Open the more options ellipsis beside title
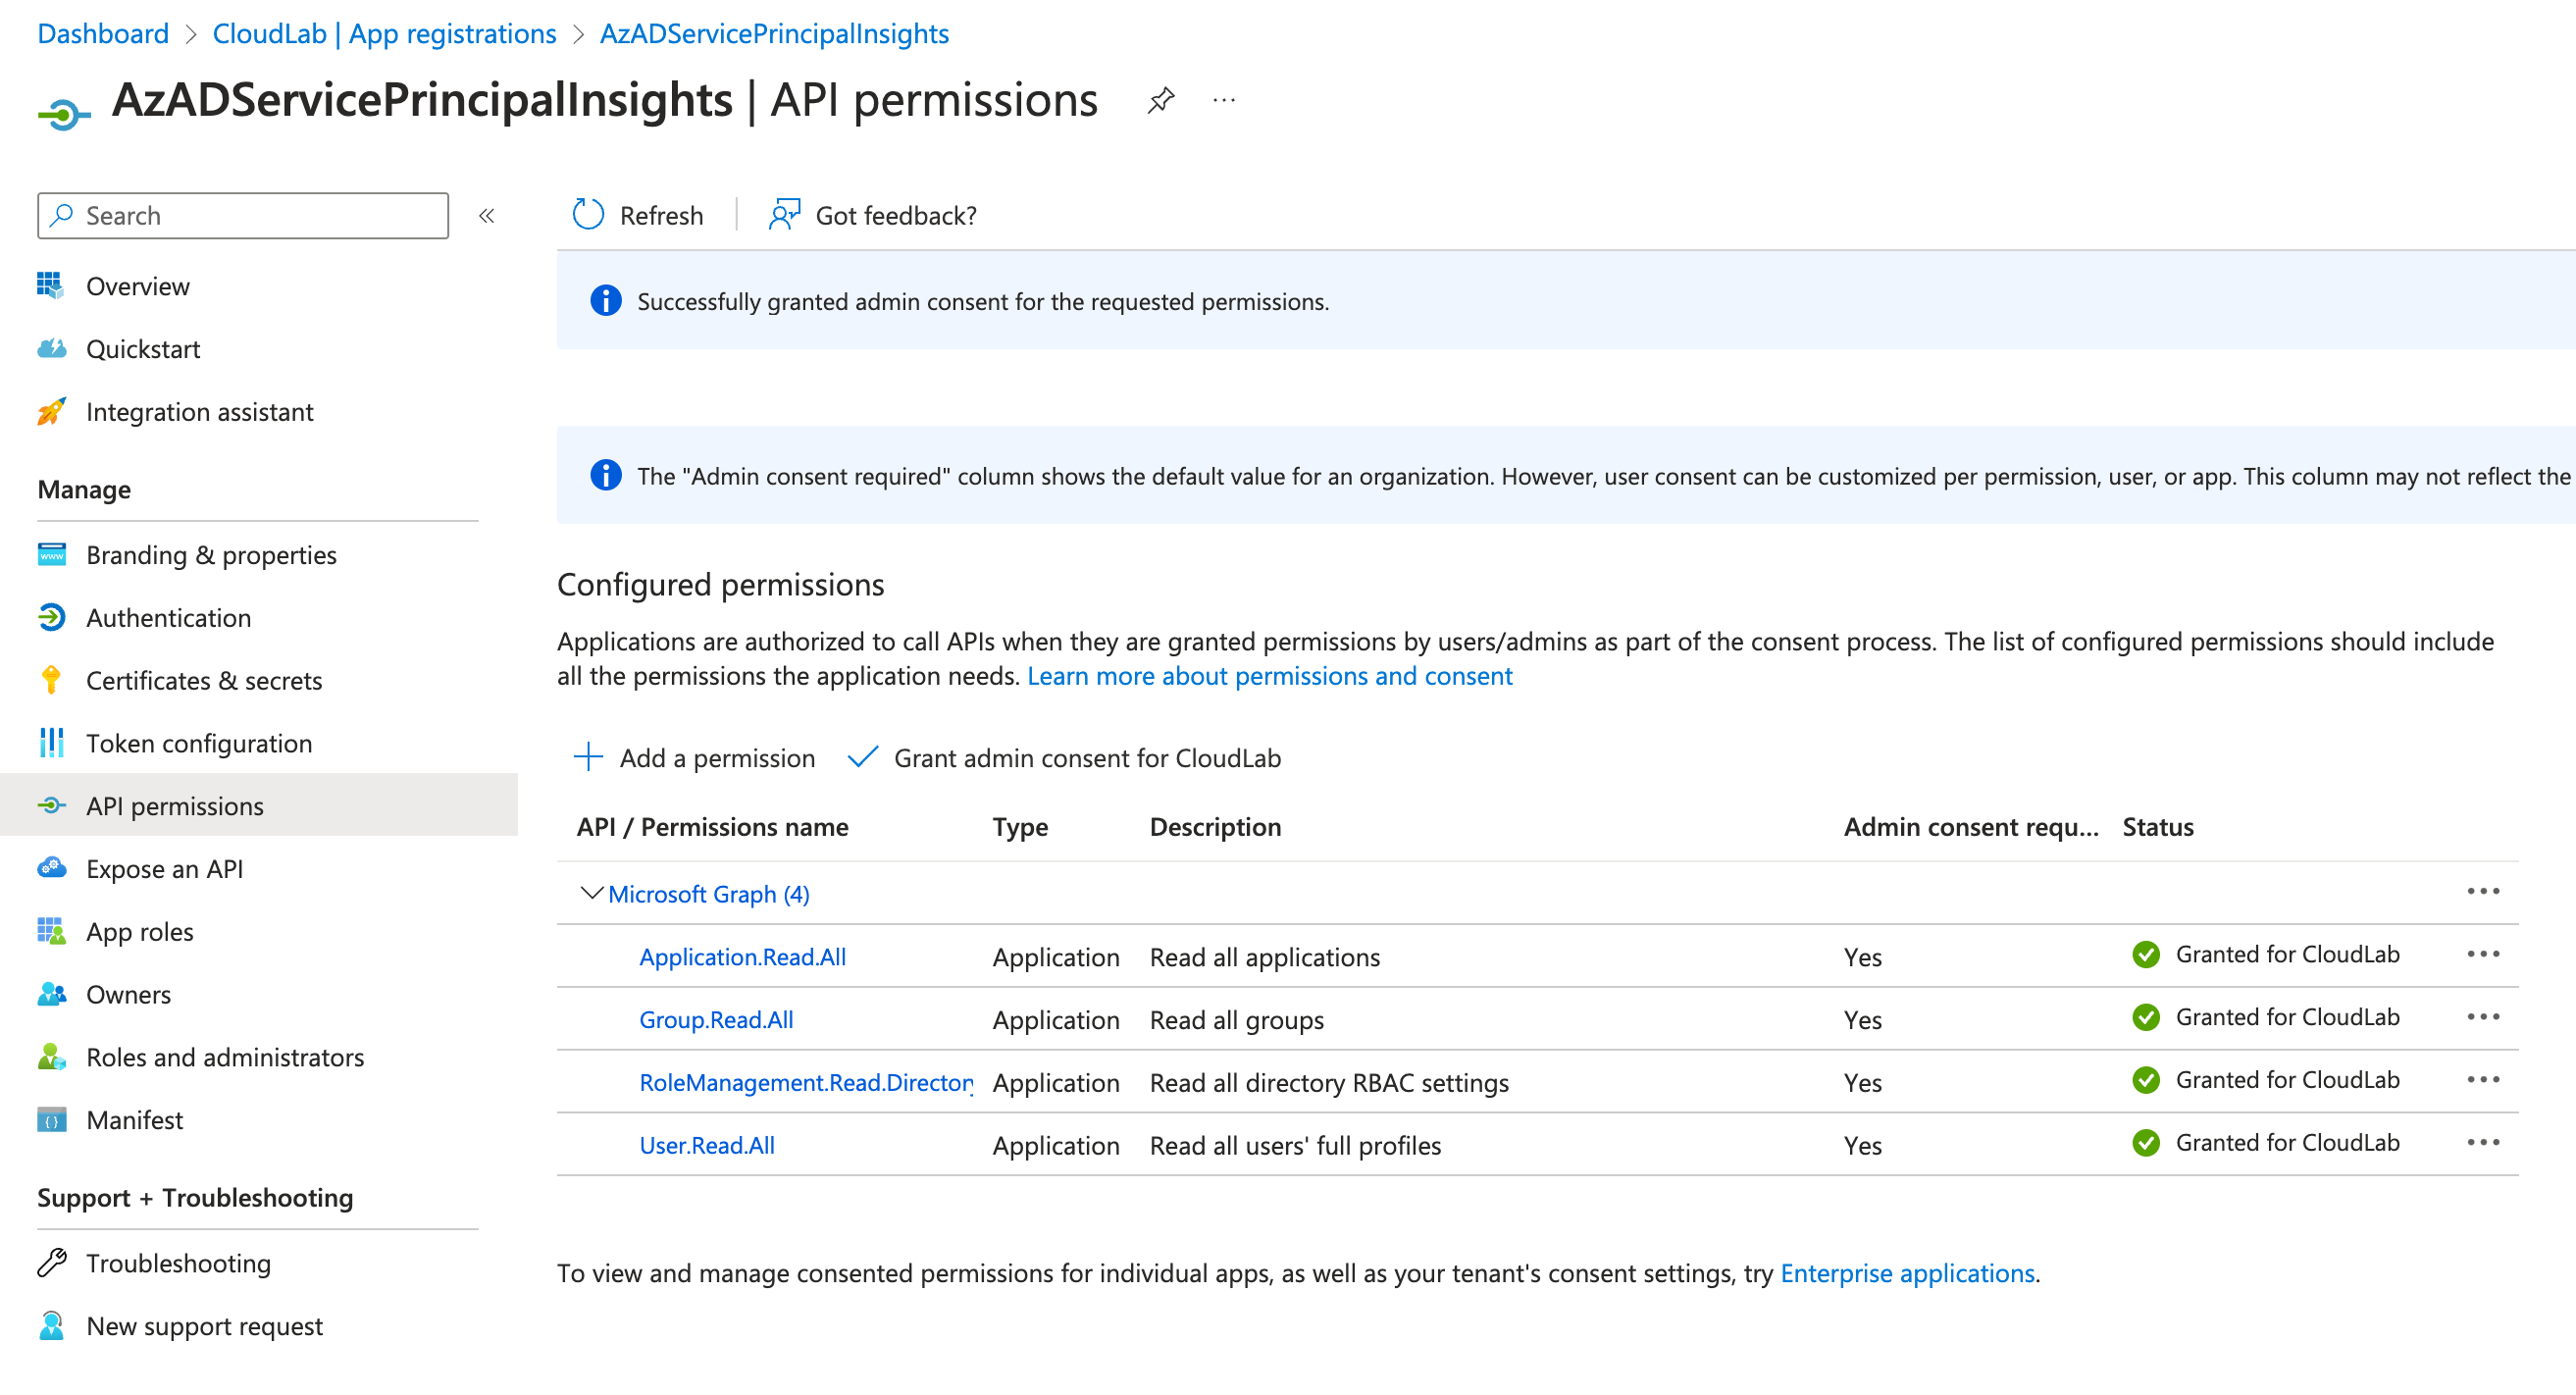The width and height of the screenshot is (2576, 1395). click(1224, 100)
